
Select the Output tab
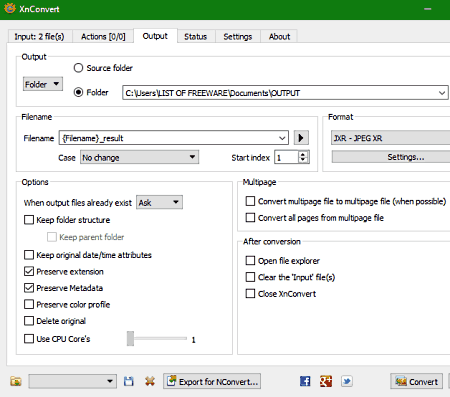(x=155, y=36)
